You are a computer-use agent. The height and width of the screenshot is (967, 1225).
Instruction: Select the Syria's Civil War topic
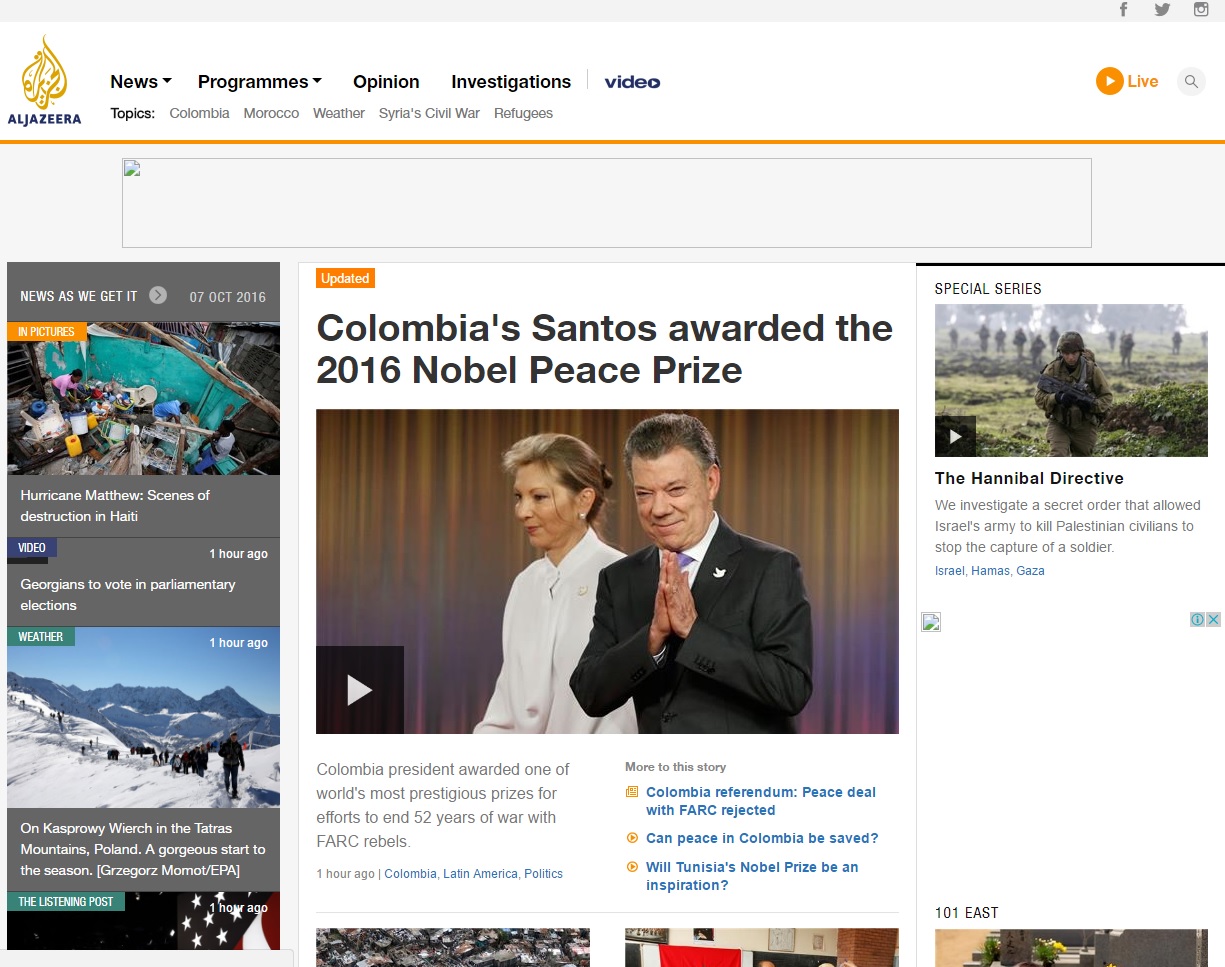click(x=429, y=113)
